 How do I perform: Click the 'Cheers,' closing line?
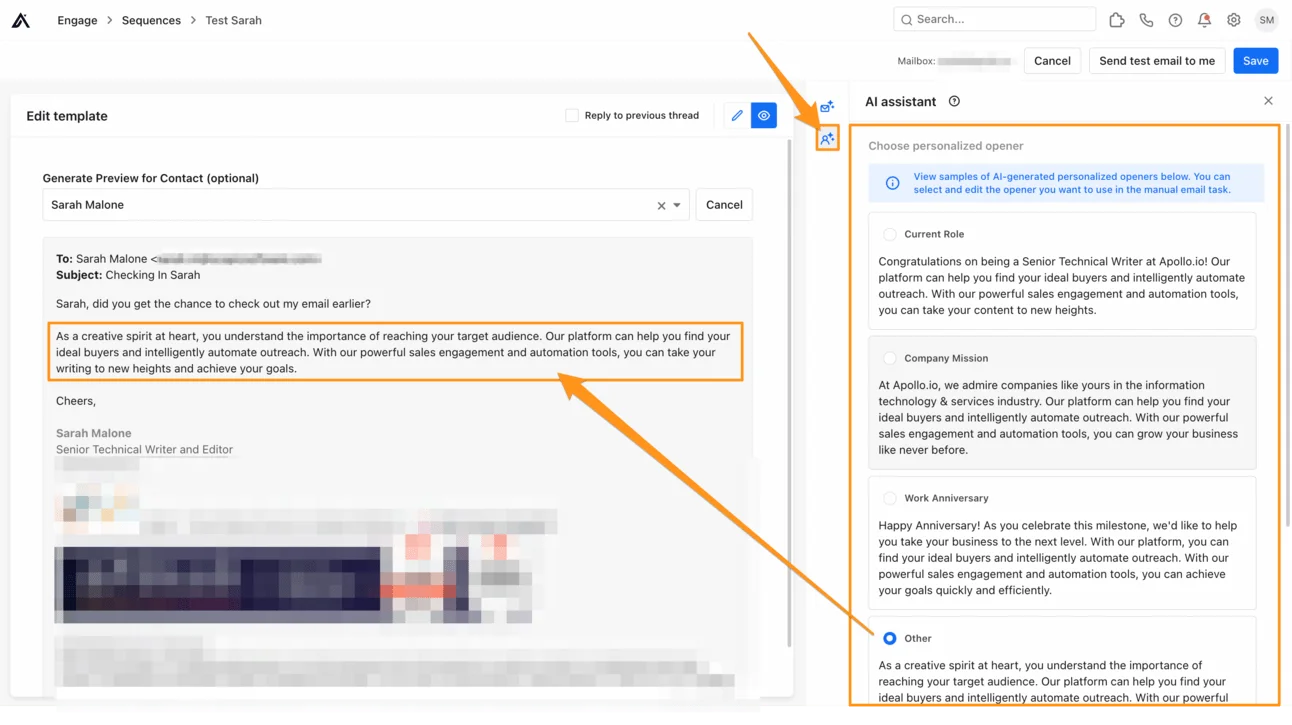[x=76, y=401]
